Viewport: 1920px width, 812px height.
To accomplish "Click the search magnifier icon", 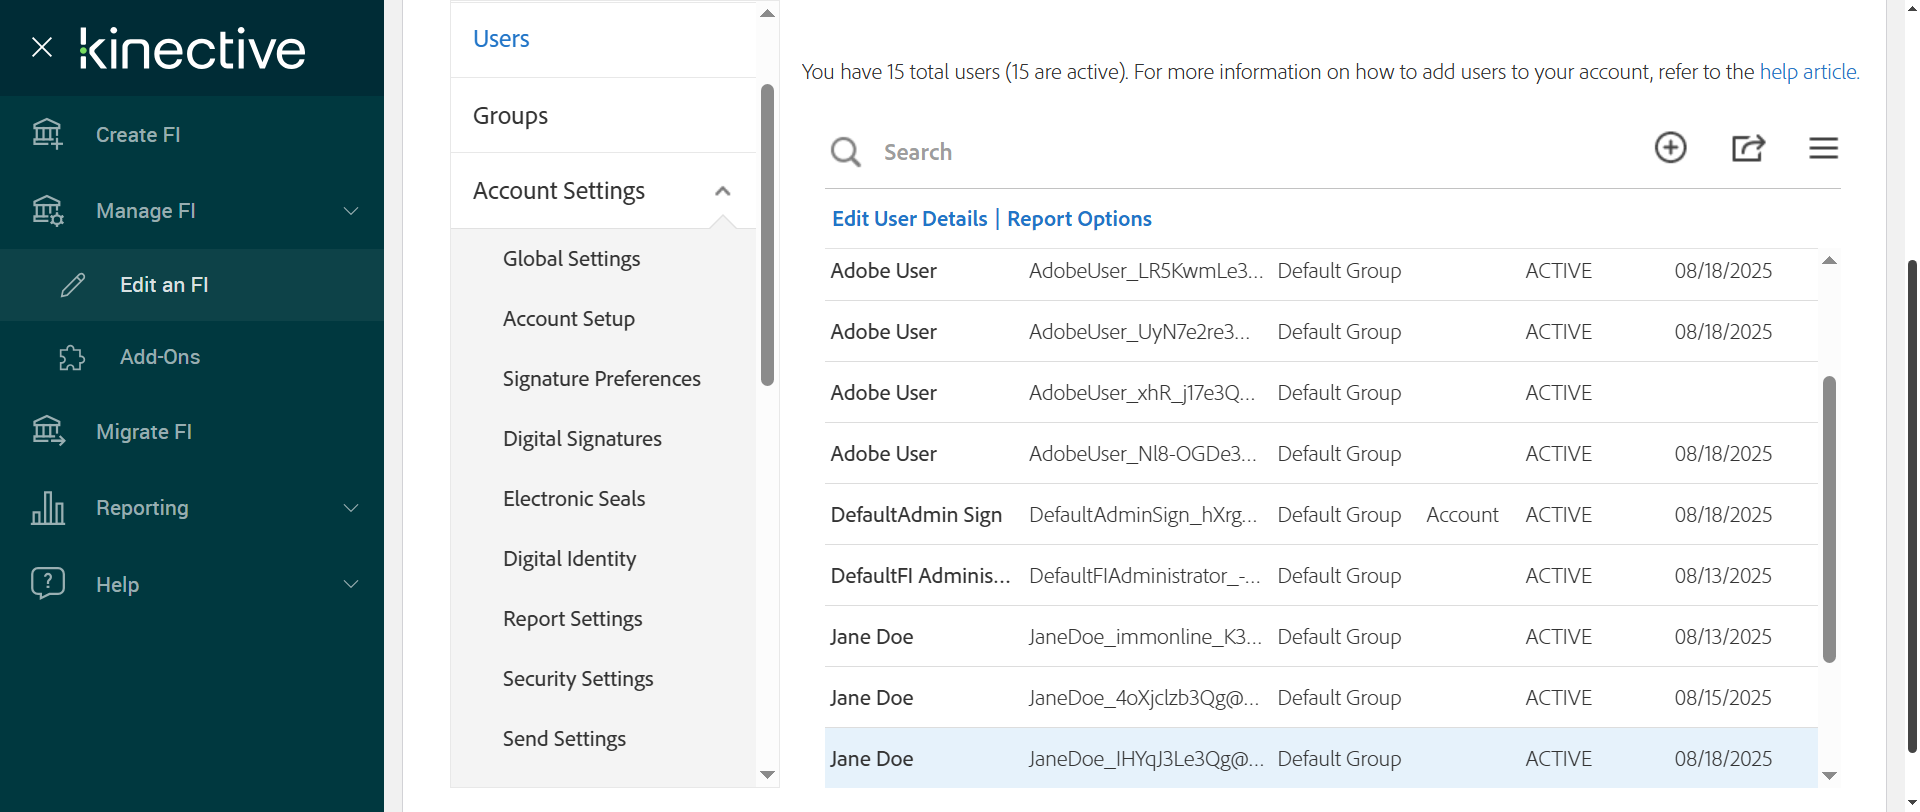I will [x=845, y=152].
